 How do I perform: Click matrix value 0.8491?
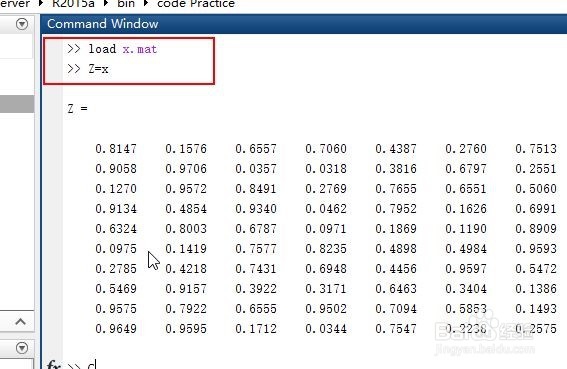tap(256, 189)
